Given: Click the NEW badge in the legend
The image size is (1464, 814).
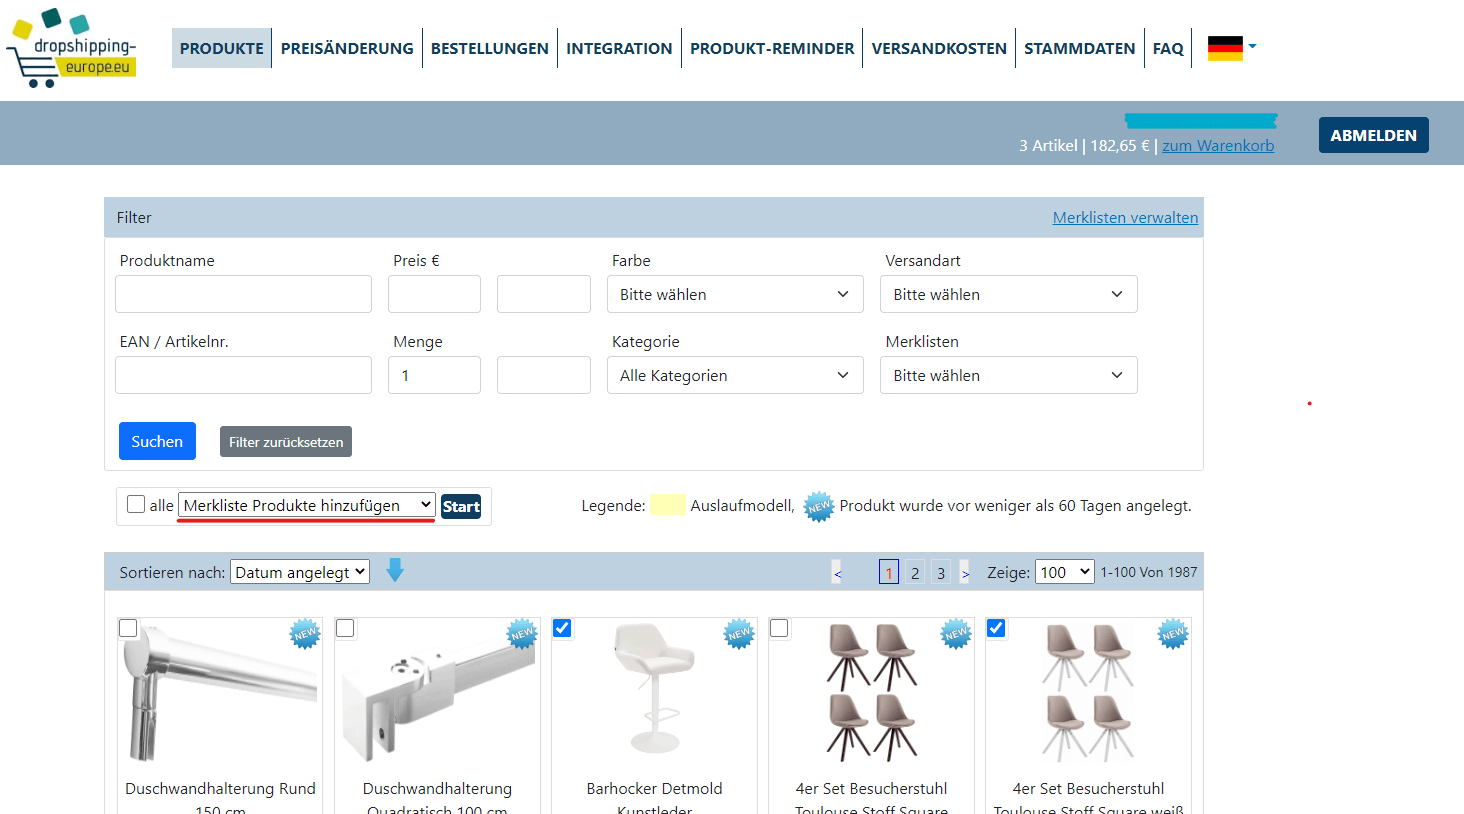Looking at the screenshot, I should (x=819, y=506).
